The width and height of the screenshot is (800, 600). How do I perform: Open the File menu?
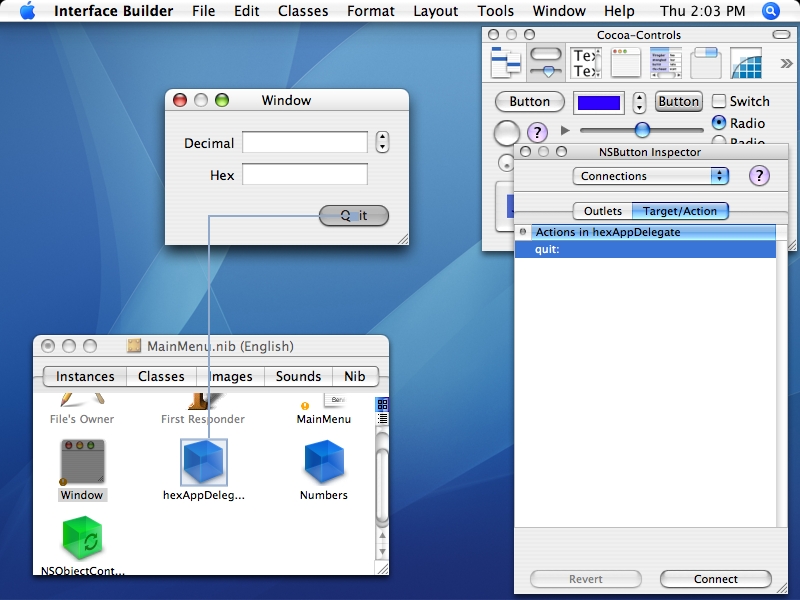(204, 11)
